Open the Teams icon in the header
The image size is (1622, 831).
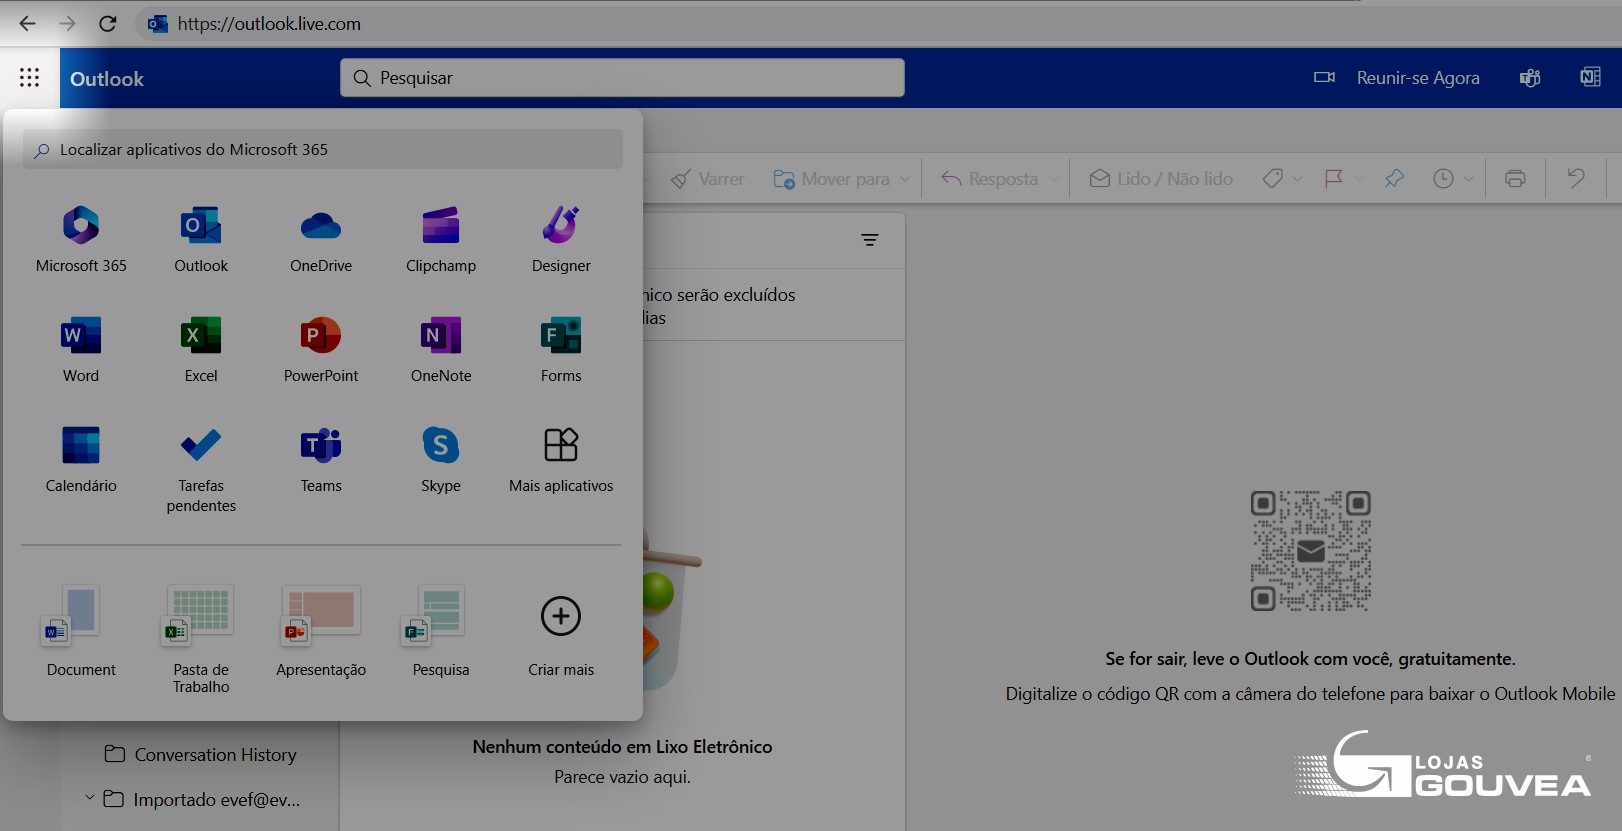click(x=1530, y=78)
